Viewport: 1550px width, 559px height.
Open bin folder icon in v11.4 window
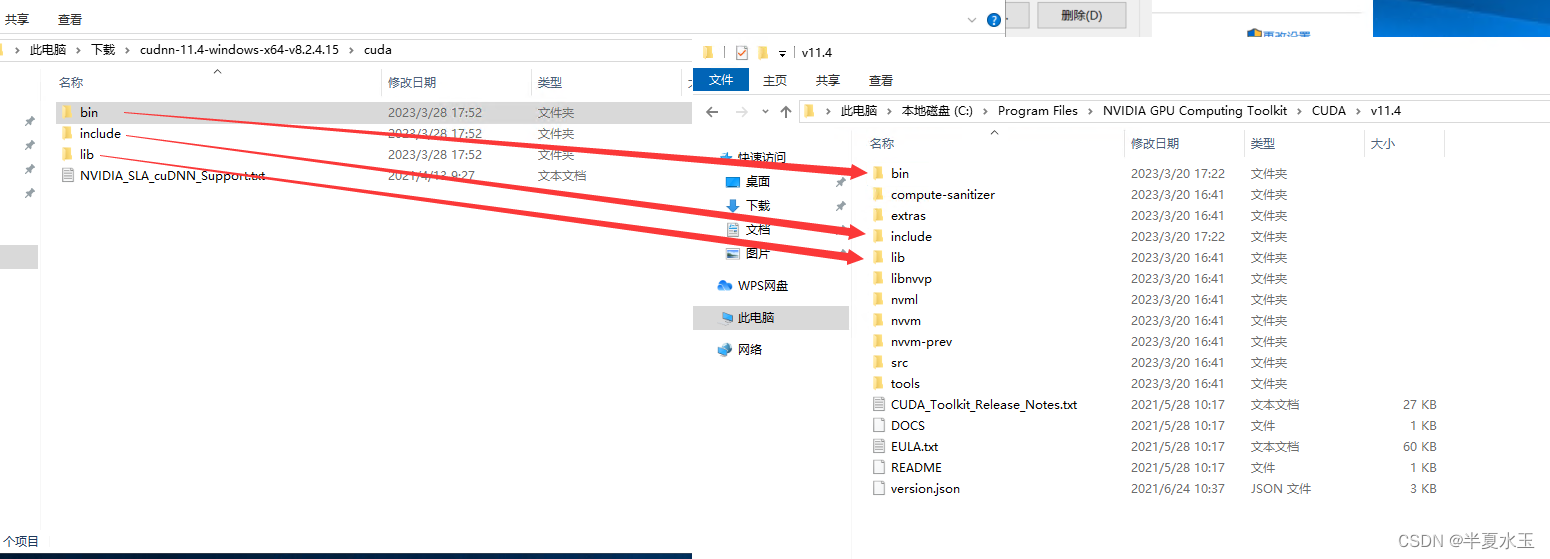click(878, 173)
